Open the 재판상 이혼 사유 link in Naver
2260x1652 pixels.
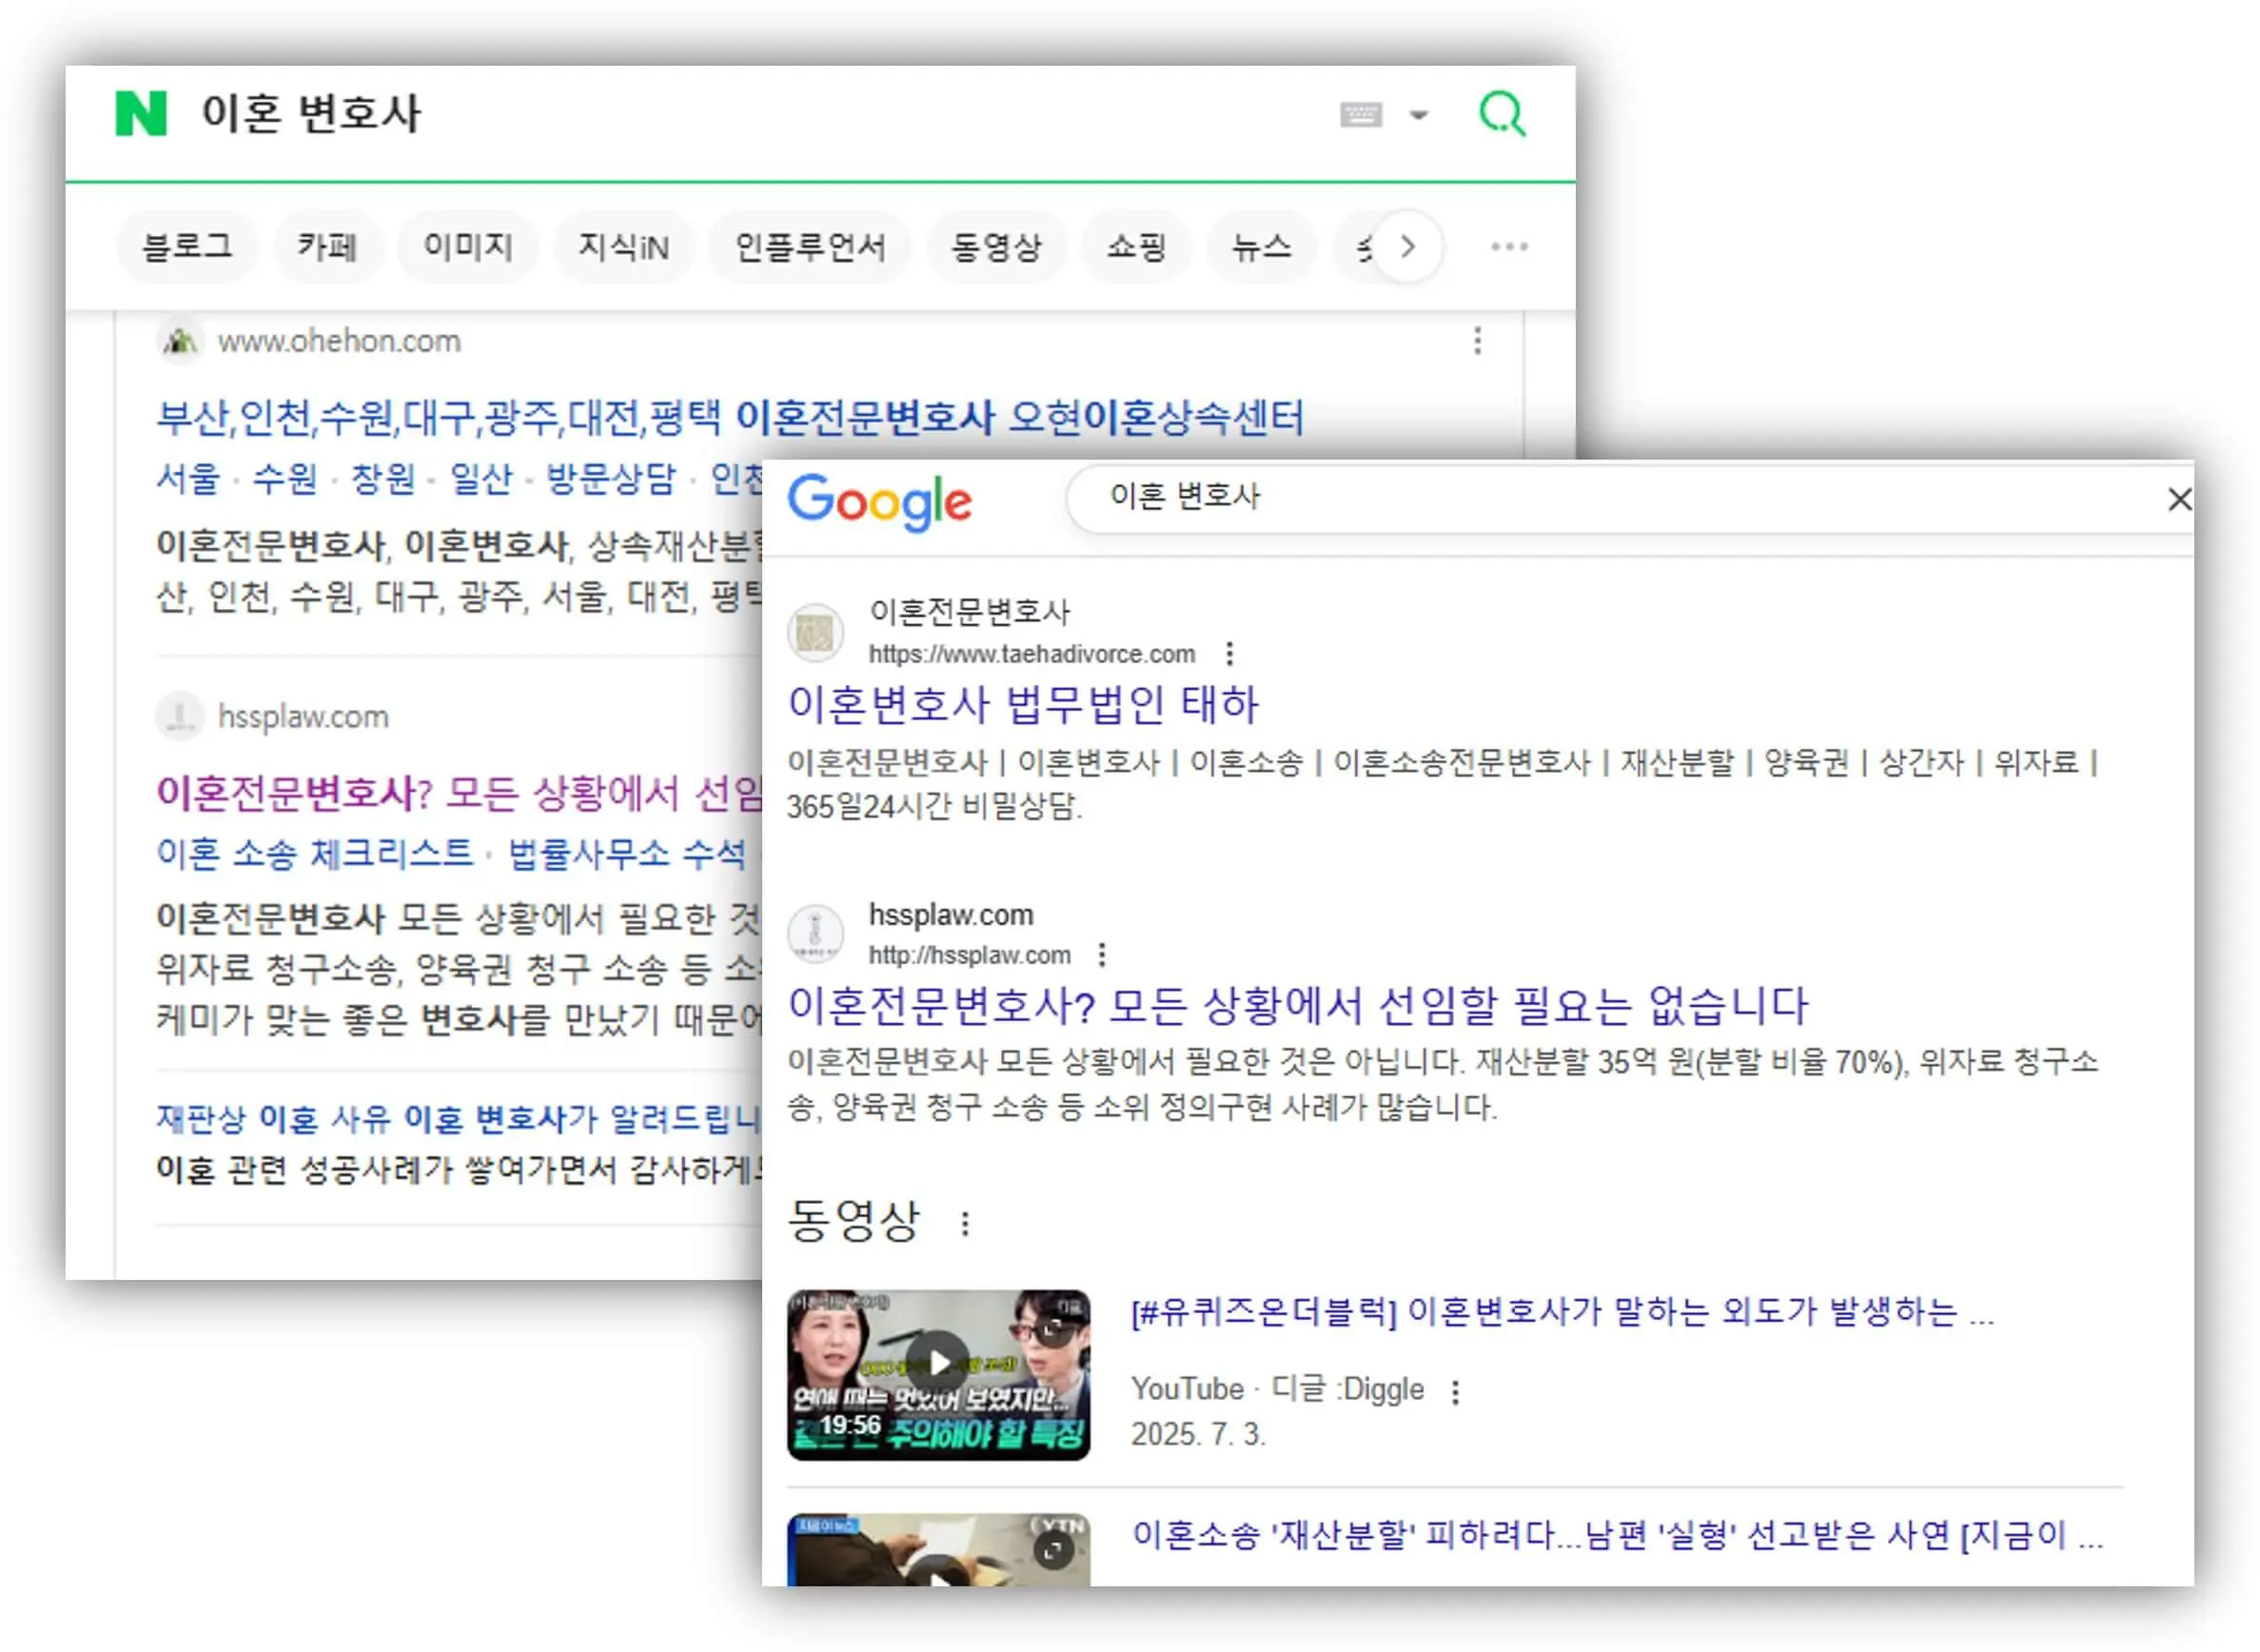[458, 1118]
